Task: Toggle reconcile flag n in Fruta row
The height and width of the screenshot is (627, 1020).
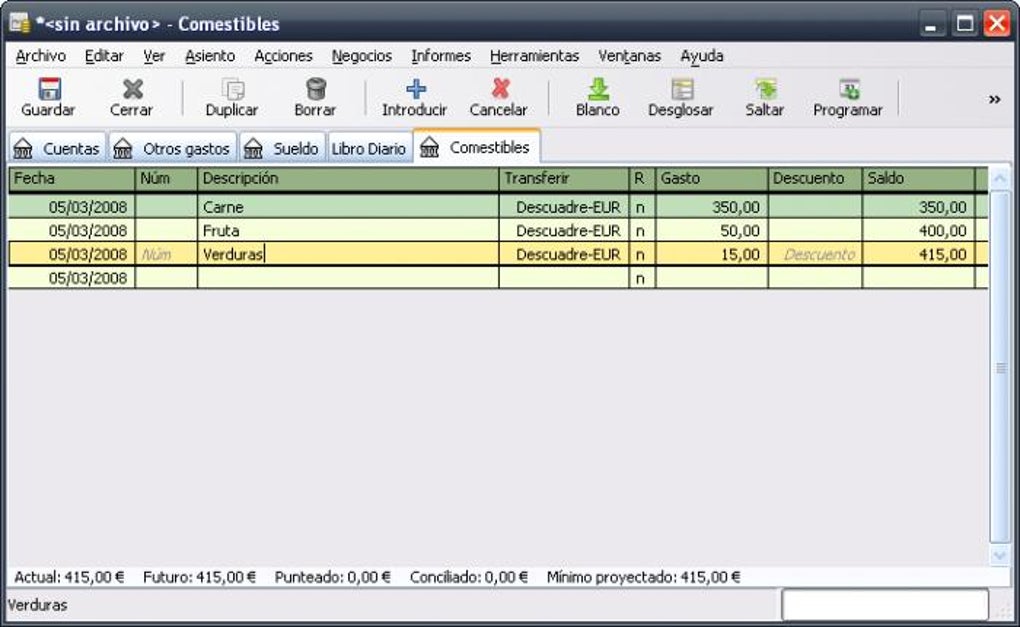Action: coord(641,230)
